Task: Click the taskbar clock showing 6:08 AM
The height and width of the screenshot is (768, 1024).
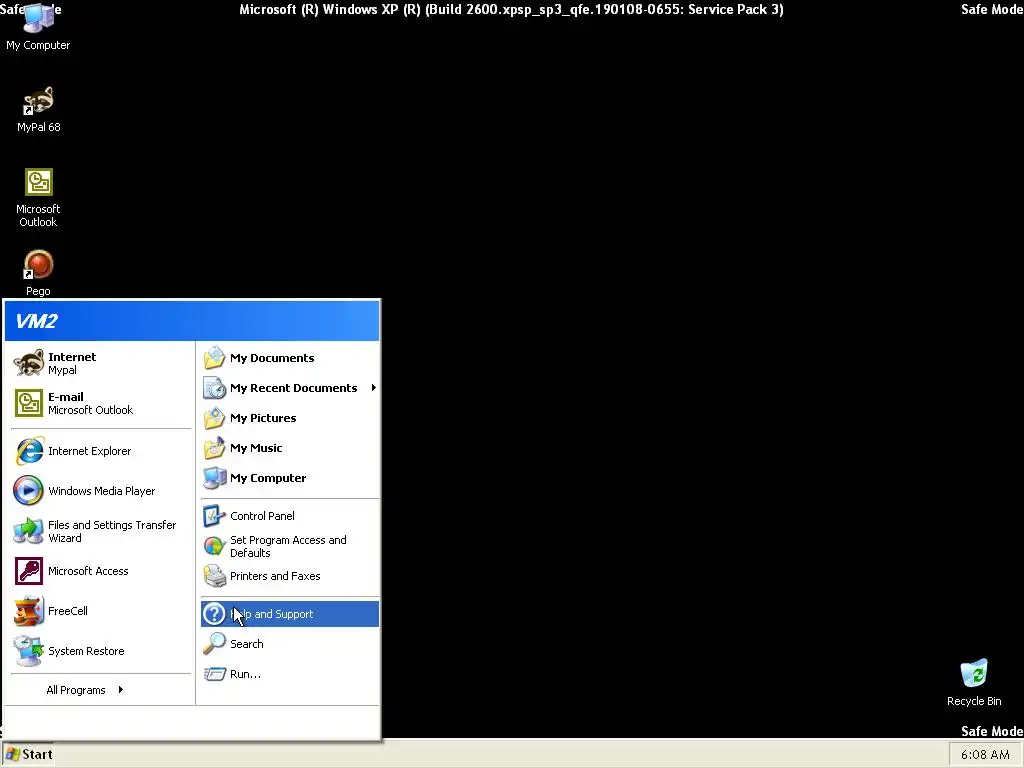Action: (985, 754)
